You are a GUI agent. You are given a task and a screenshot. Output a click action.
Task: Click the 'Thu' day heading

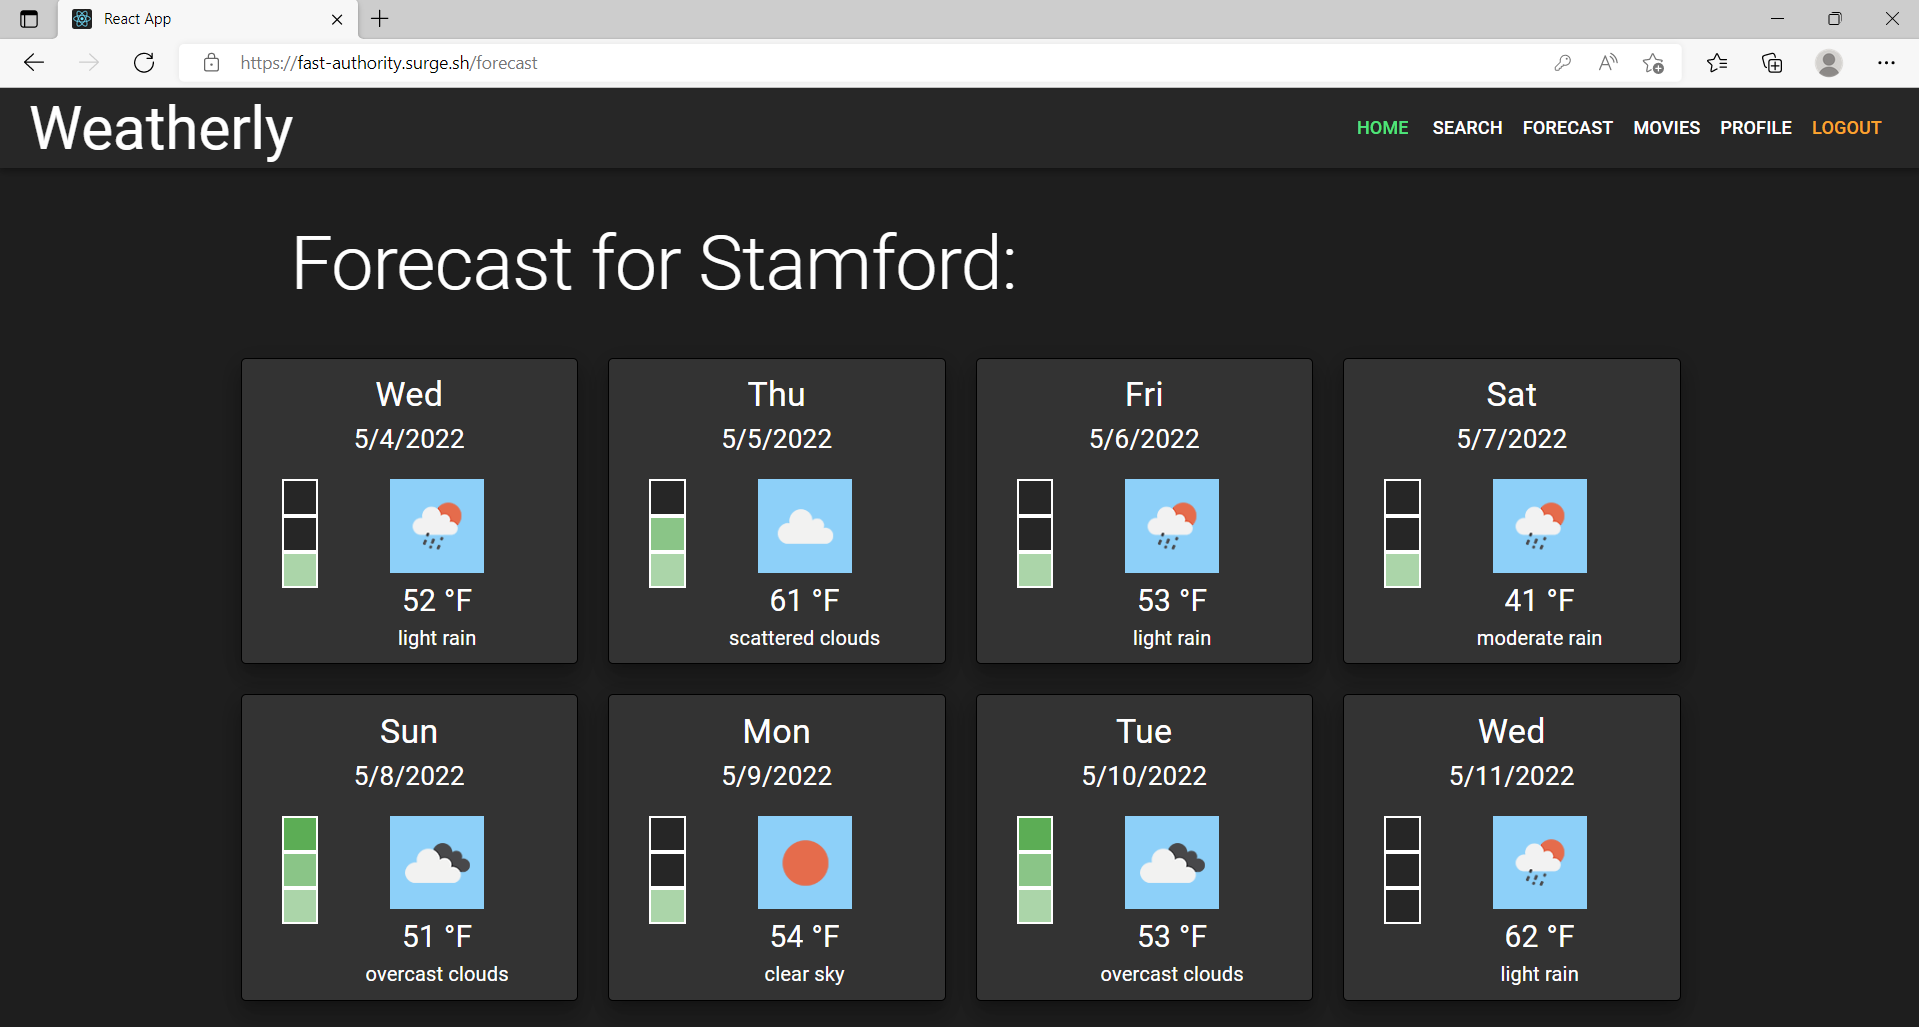coord(777,394)
